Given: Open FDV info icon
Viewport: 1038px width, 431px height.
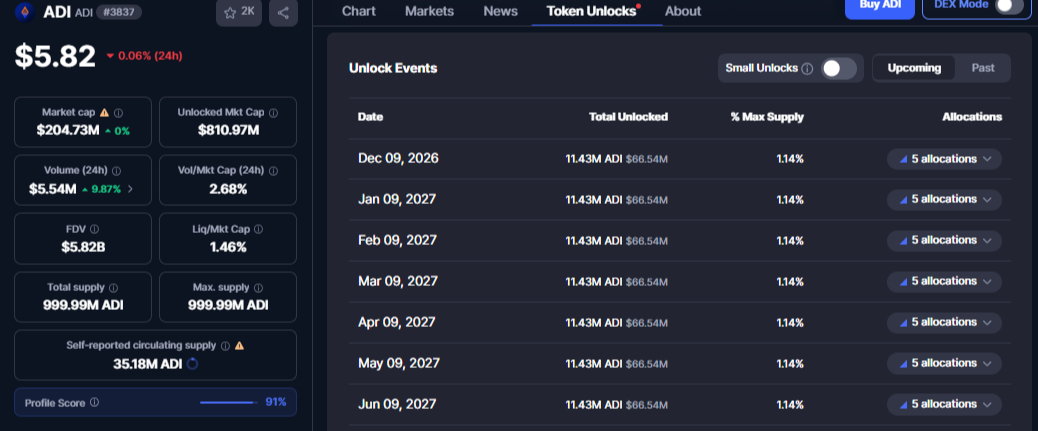Looking at the screenshot, I should click(94, 229).
